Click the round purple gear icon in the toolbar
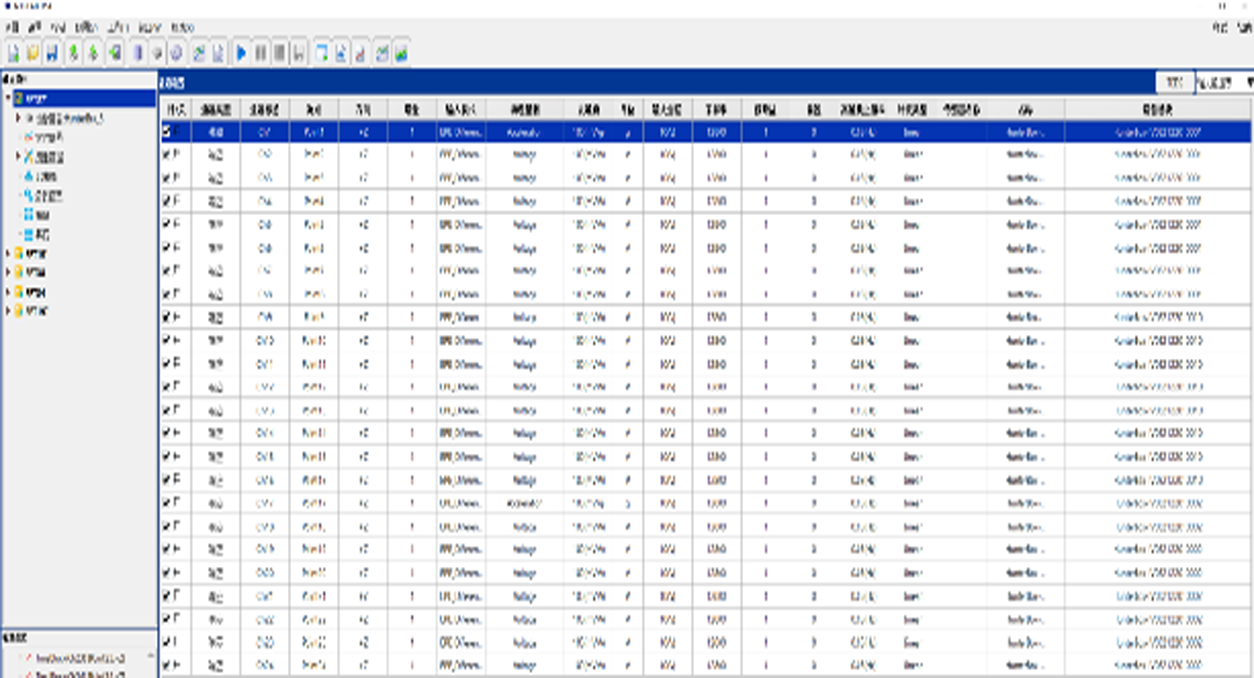The width and height of the screenshot is (1254, 678). point(176,53)
